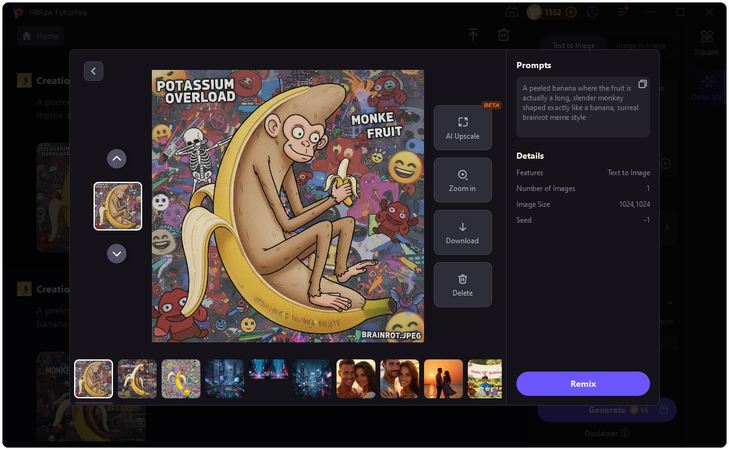
Task: Open the user account icon
Action: click(592, 13)
